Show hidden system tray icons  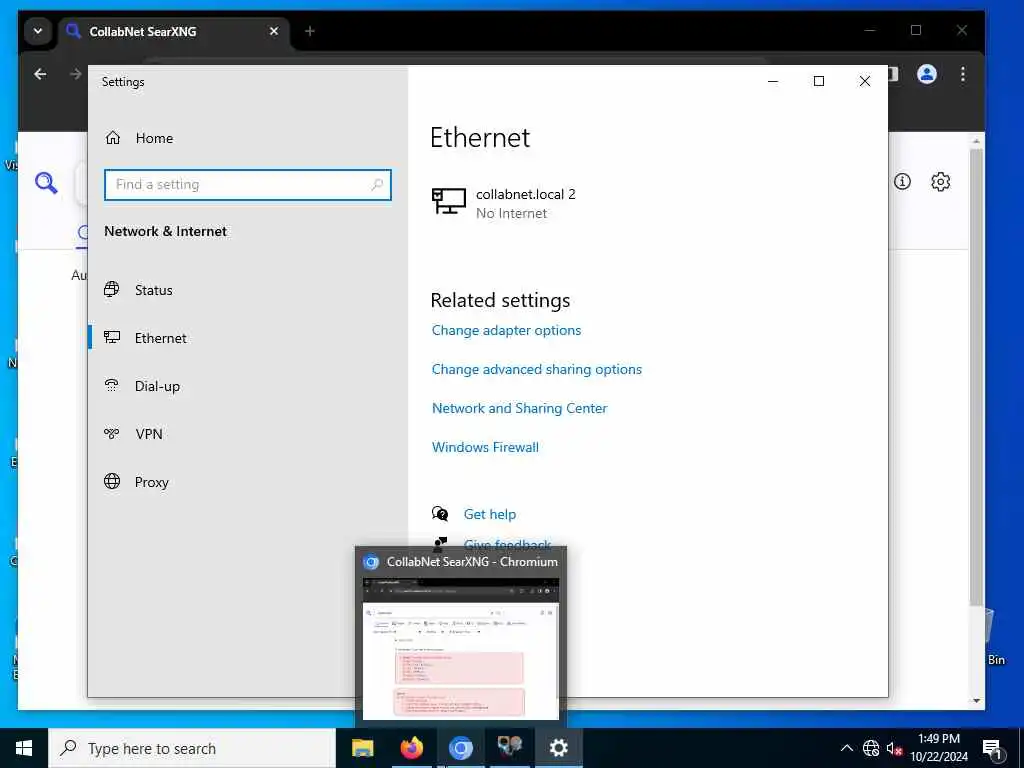coord(846,748)
